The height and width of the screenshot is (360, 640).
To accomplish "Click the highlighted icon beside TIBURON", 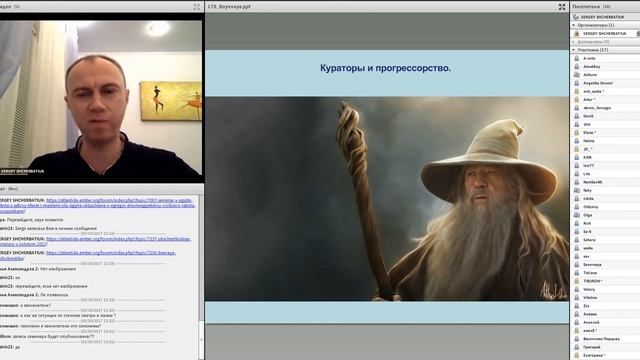I will pos(577,281).
